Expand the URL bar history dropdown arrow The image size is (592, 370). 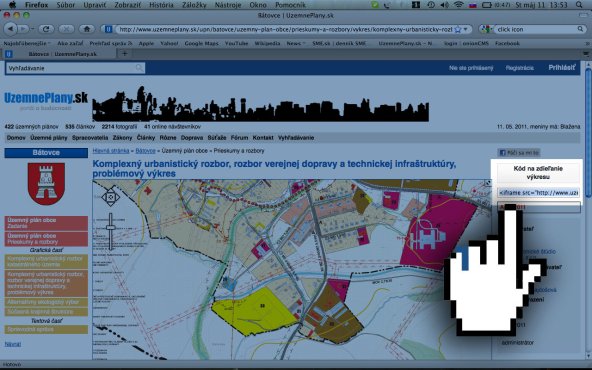coord(466,29)
